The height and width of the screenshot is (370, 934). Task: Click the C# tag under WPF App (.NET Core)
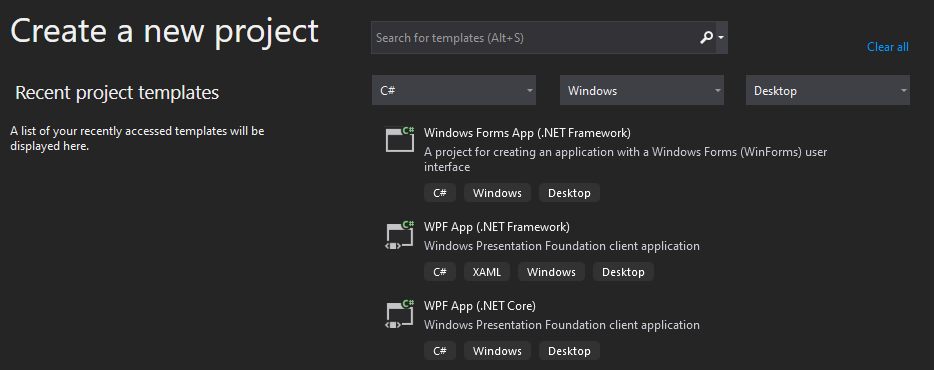[440, 351]
